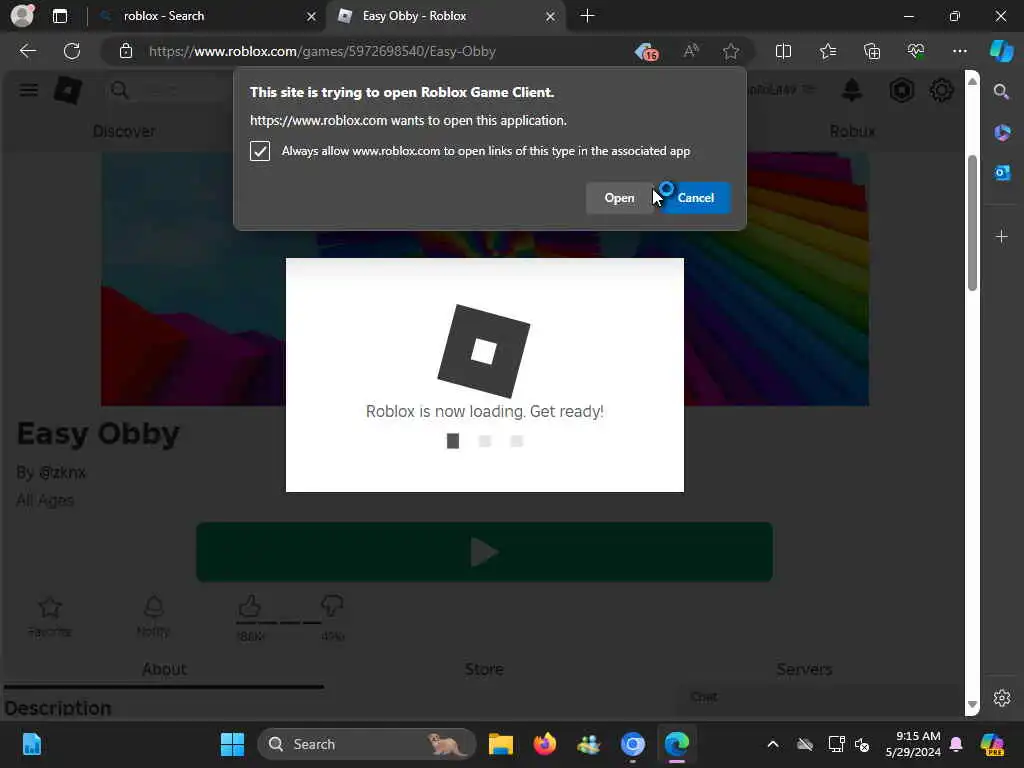The width and height of the screenshot is (1024, 768).
Task: Click the address bar URL
Action: 322,51
